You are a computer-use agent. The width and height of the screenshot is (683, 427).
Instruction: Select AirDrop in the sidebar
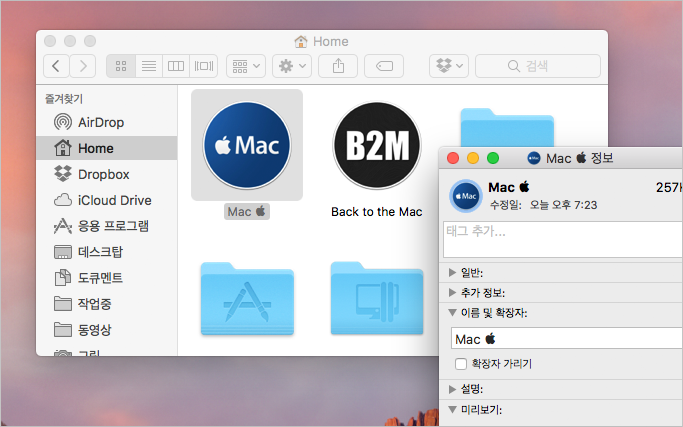(107, 122)
